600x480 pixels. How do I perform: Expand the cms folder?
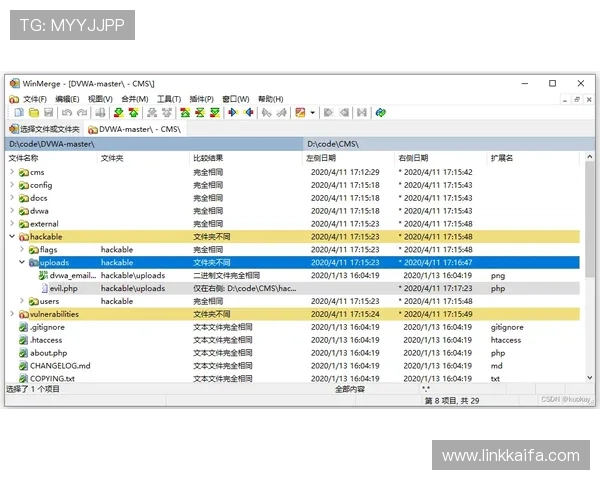(12, 172)
